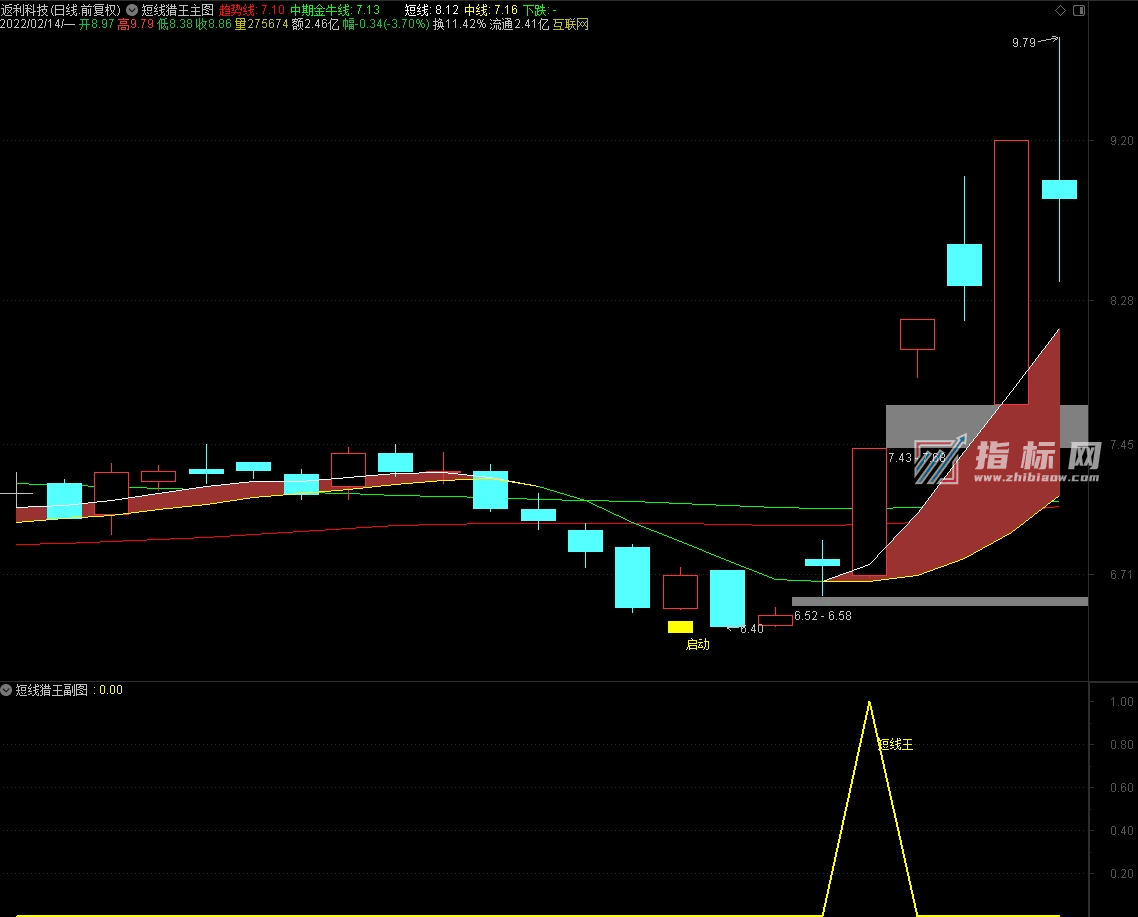1138x917 pixels.
Task: Select the volume figure 量275674
Action: (x=261, y=24)
